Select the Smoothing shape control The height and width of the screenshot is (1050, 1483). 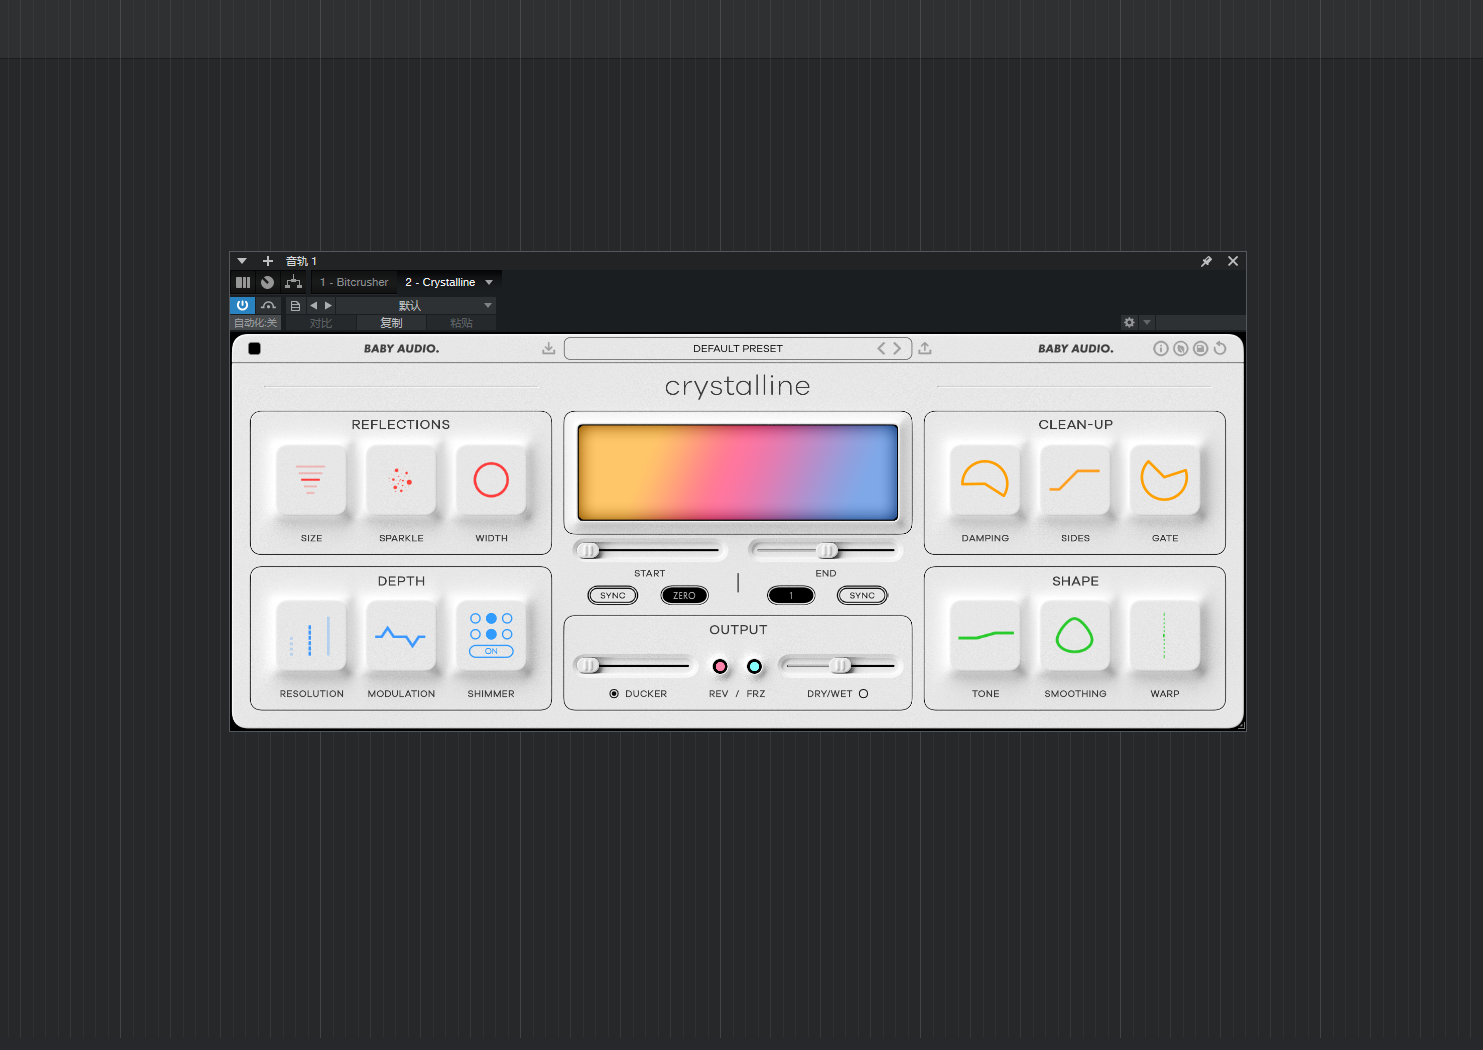tap(1075, 636)
